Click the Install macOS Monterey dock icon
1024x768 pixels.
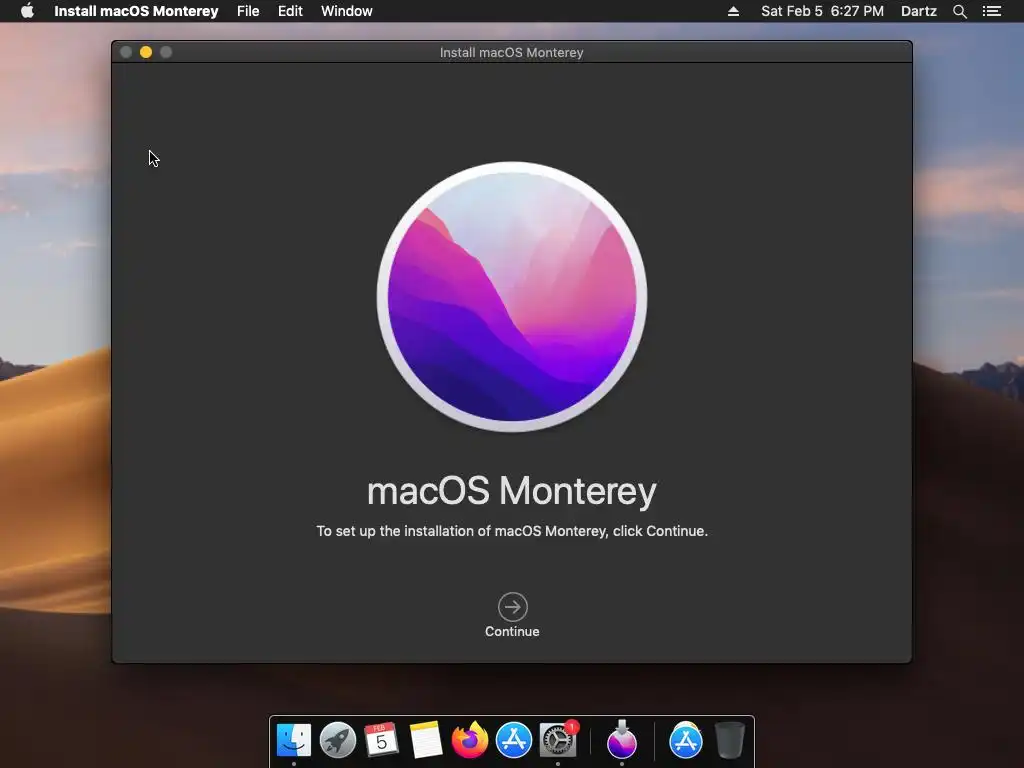(622, 739)
